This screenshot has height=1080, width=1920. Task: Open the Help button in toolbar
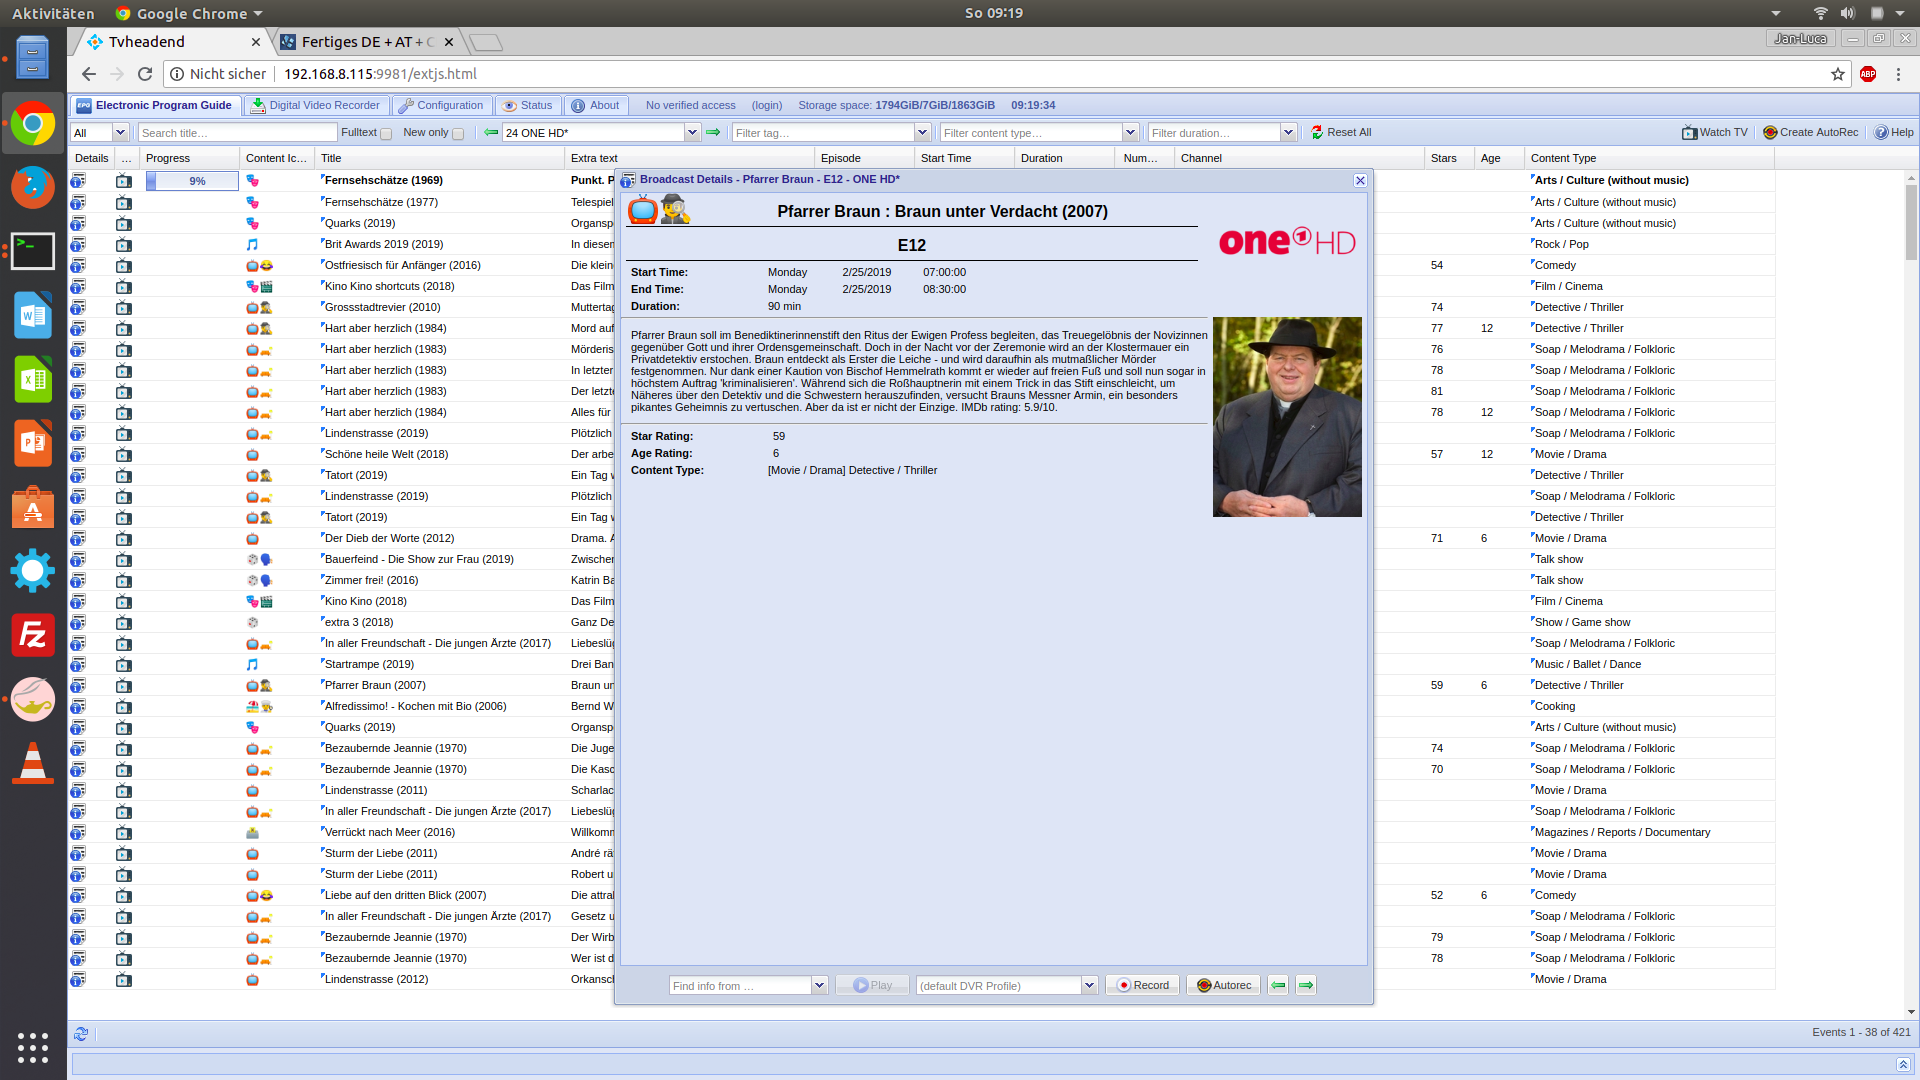tap(1894, 132)
